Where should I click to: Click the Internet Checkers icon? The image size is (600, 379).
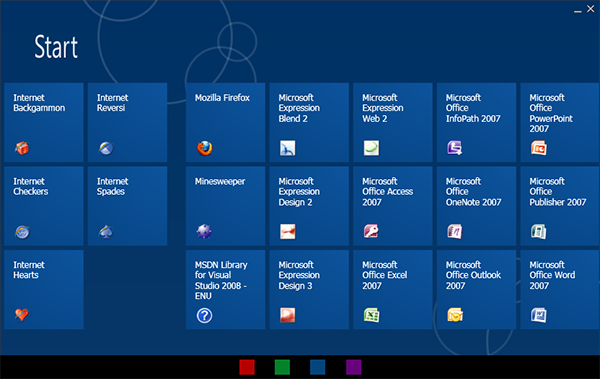click(x=22, y=232)
